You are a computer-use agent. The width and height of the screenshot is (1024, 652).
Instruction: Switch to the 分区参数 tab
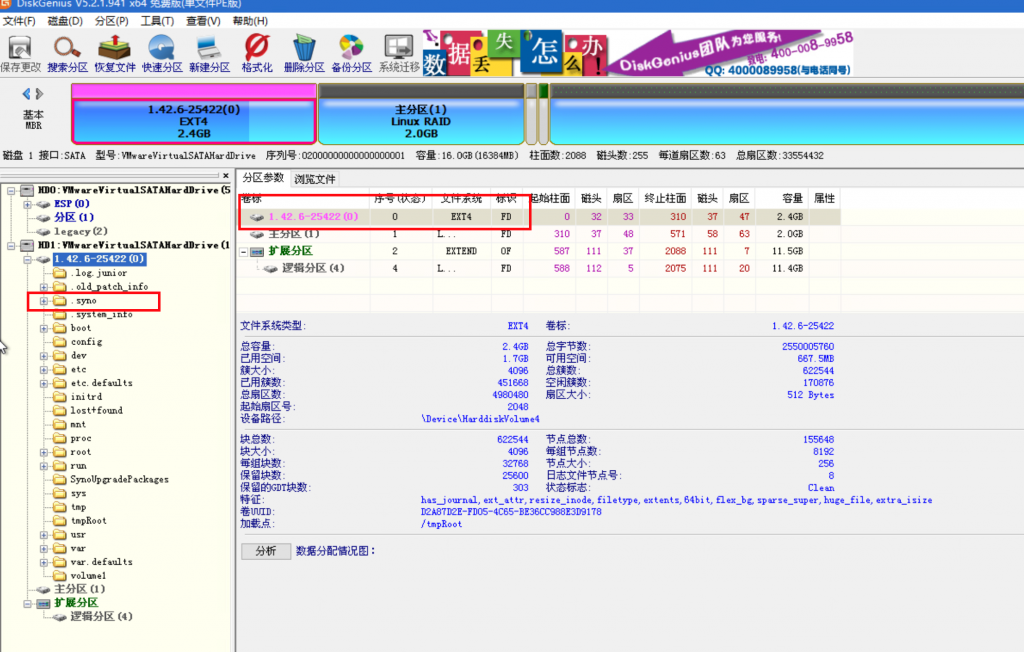pyautogui.click(x=263, y=178)
